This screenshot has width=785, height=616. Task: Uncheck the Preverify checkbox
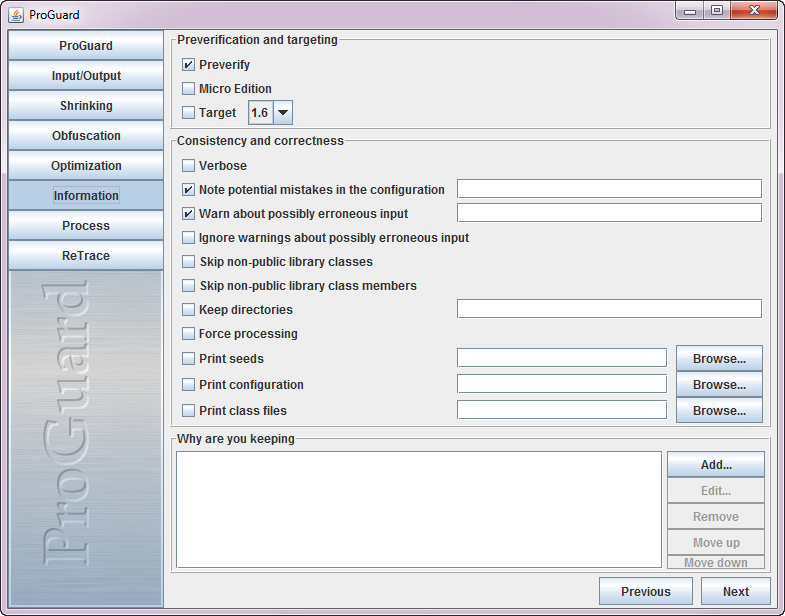click(188, 65)
